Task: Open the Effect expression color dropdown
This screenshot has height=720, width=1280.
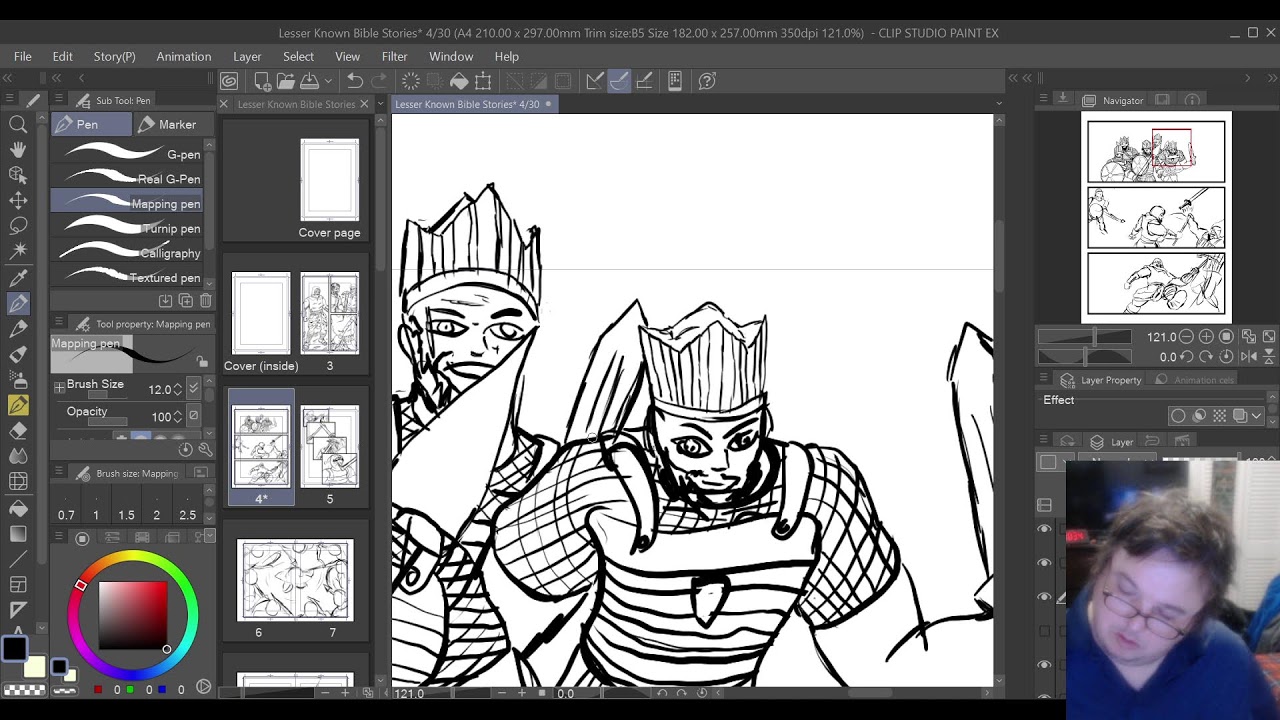Action: click(1257, 416)
